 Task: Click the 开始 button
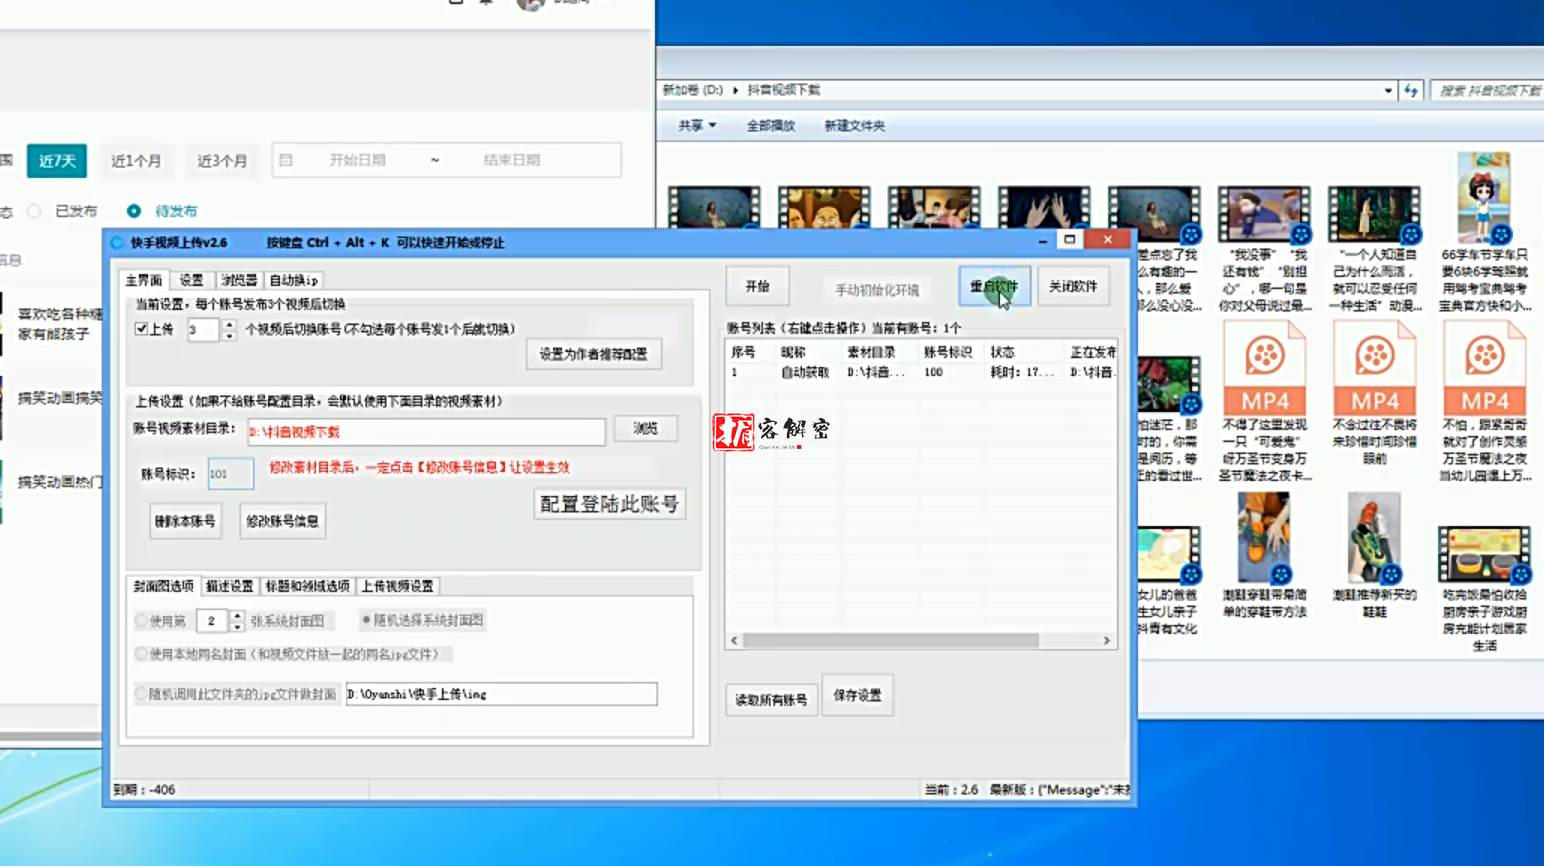tap(757, 286)
